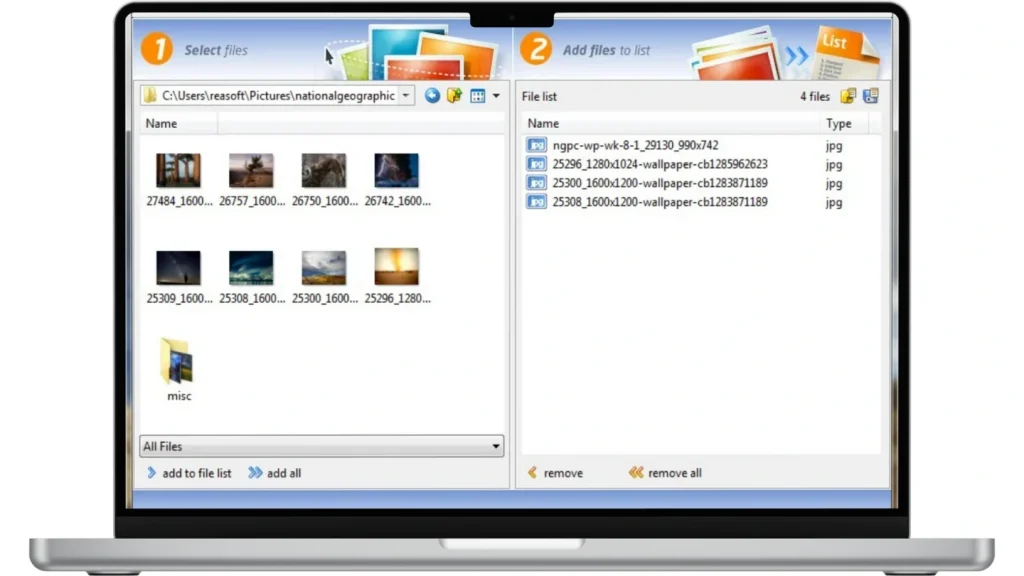Select the 25296_1280 sunset thumbnail

tap(396, 268)
